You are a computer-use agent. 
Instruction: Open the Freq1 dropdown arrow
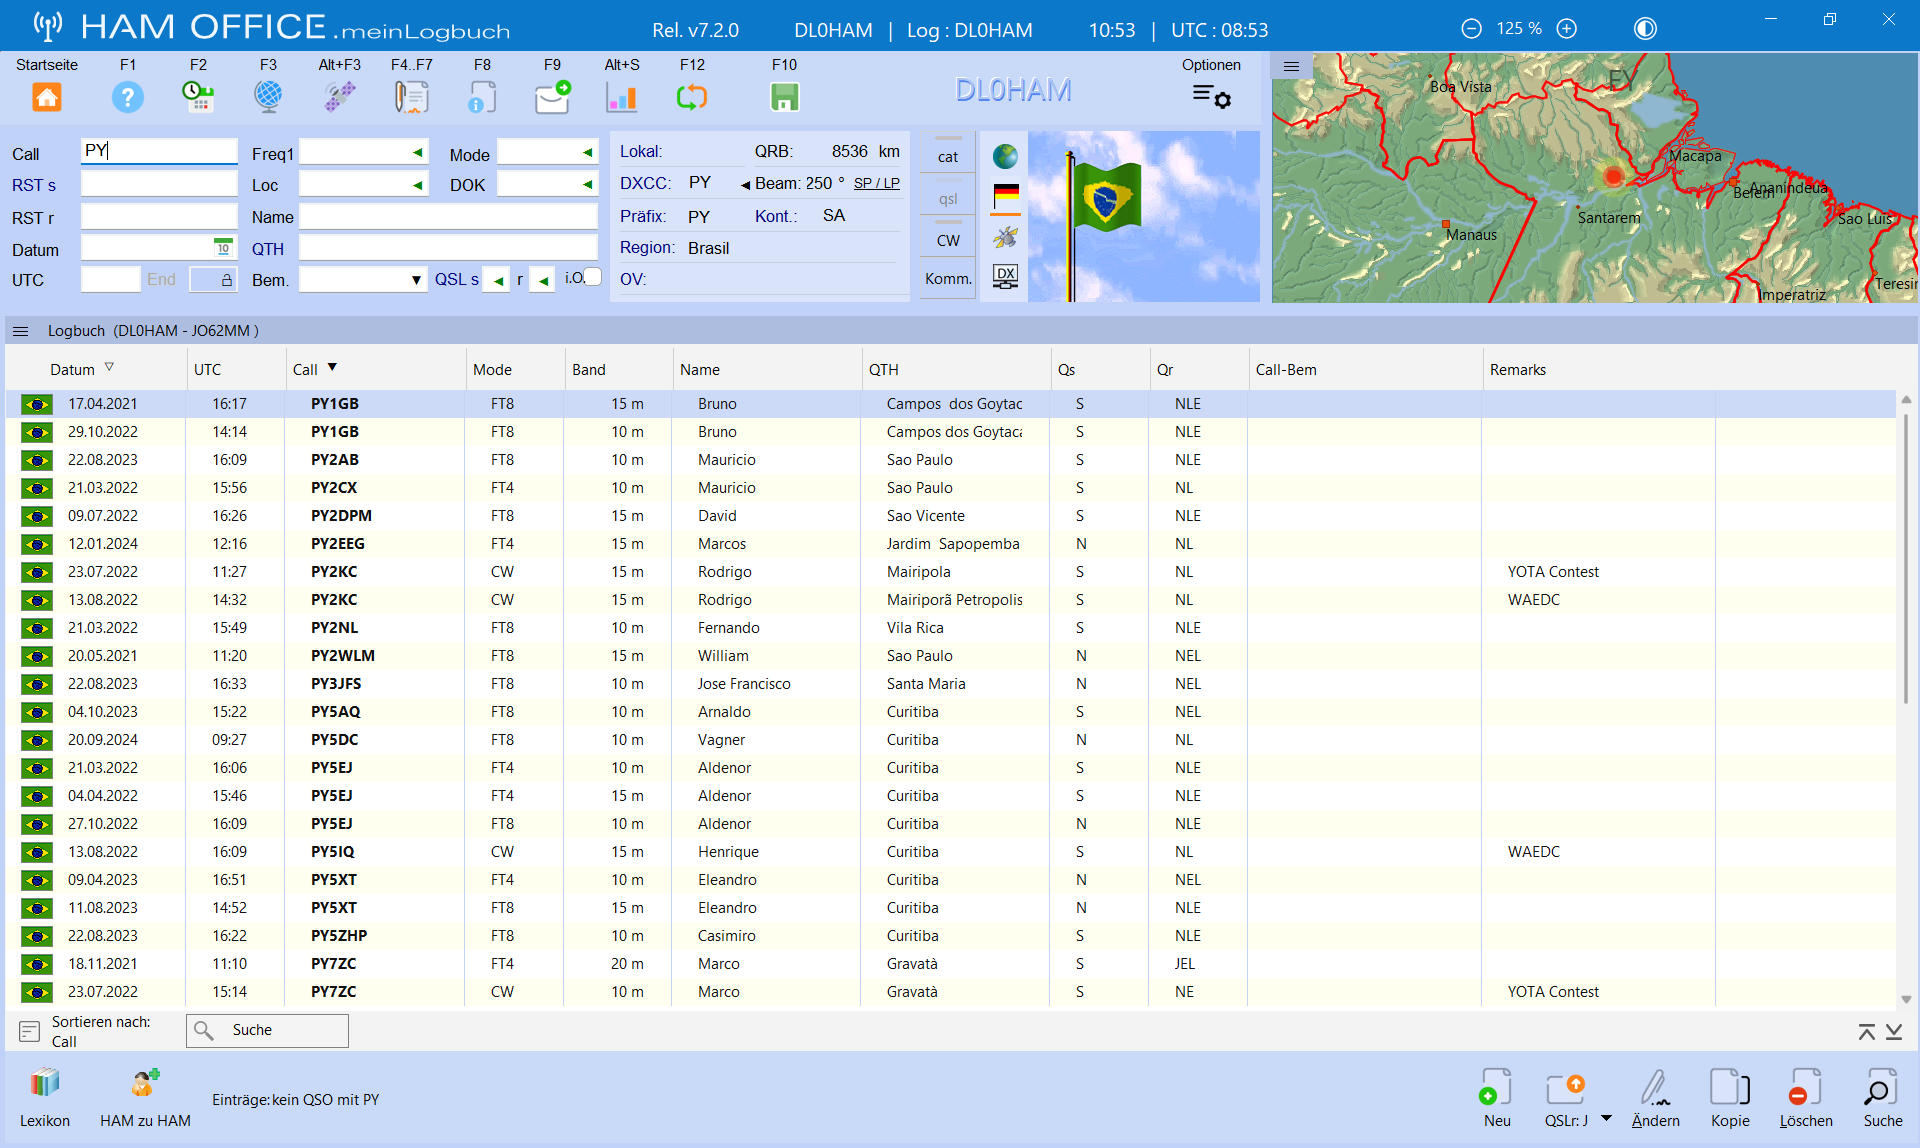[x=417, y=153]
